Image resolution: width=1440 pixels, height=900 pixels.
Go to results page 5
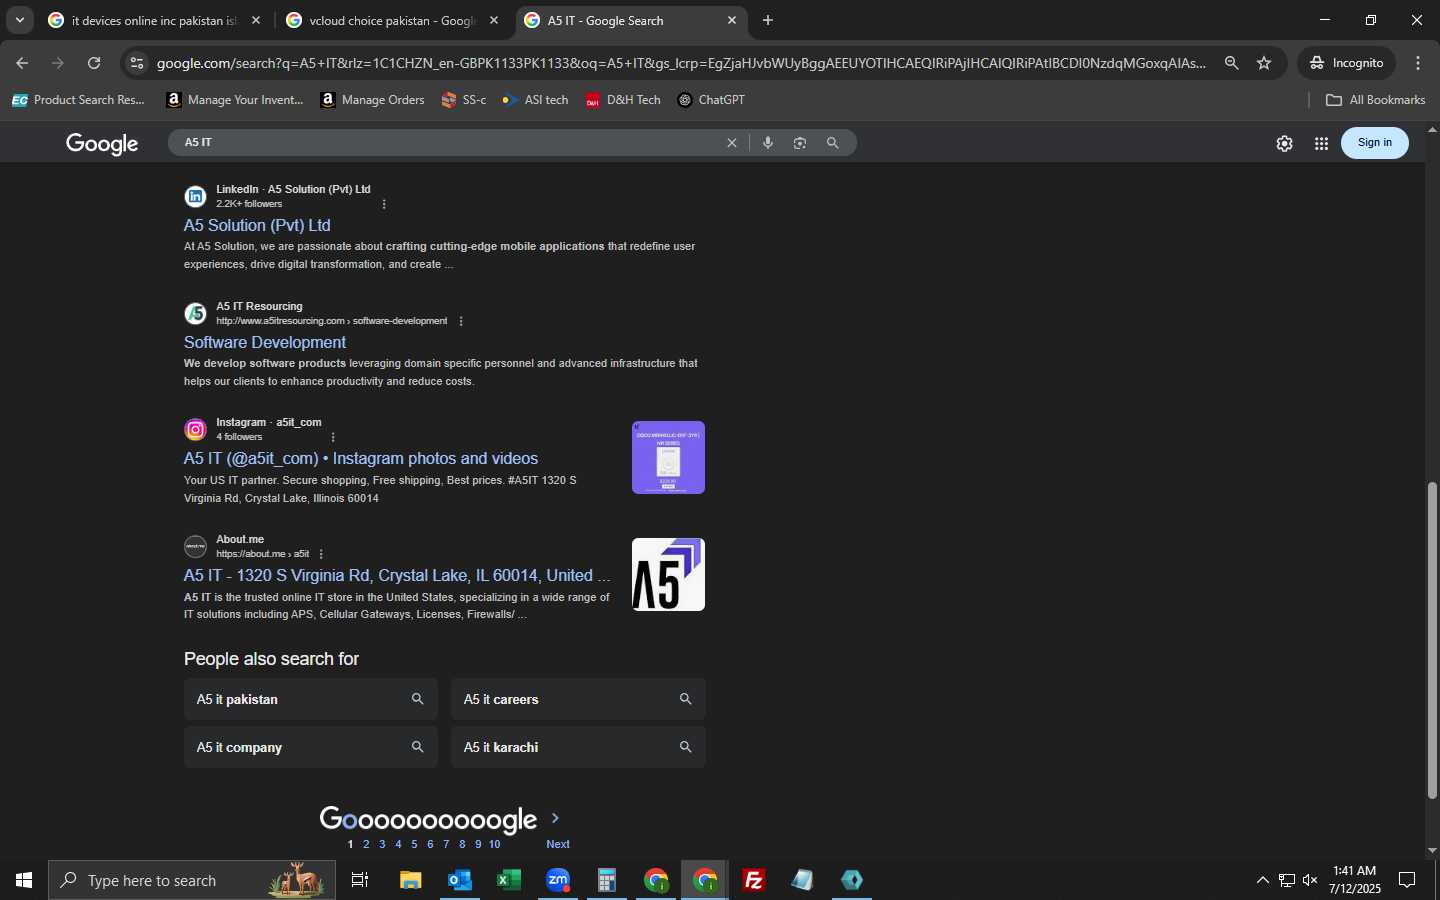click(414, 844)
